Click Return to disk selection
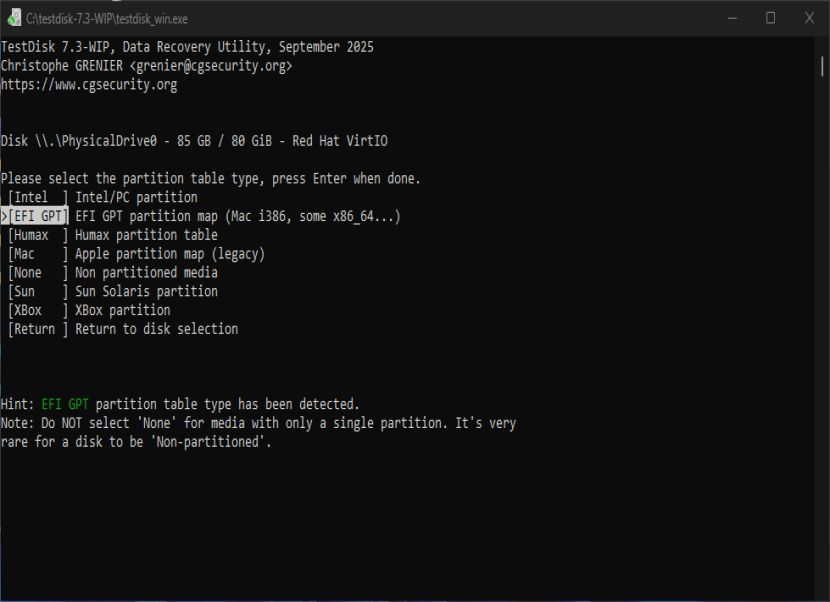 pos(123,329)
